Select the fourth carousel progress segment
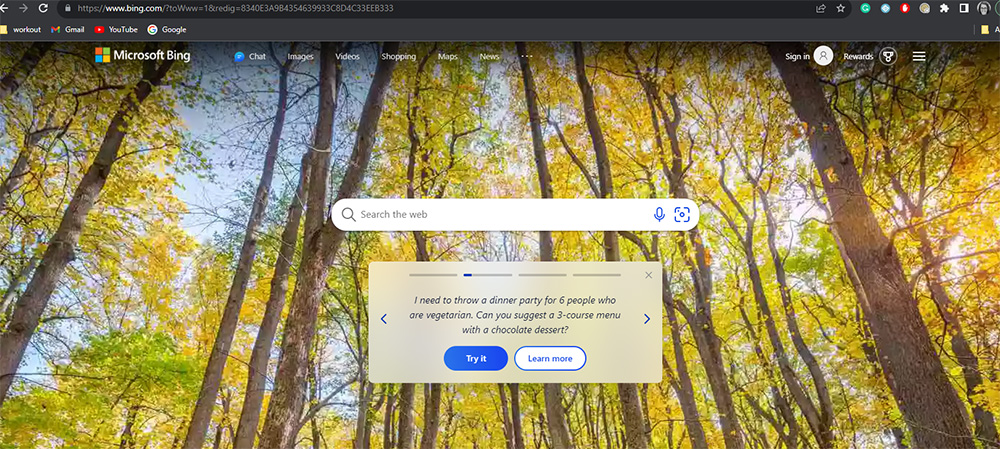 coord(597,275)
